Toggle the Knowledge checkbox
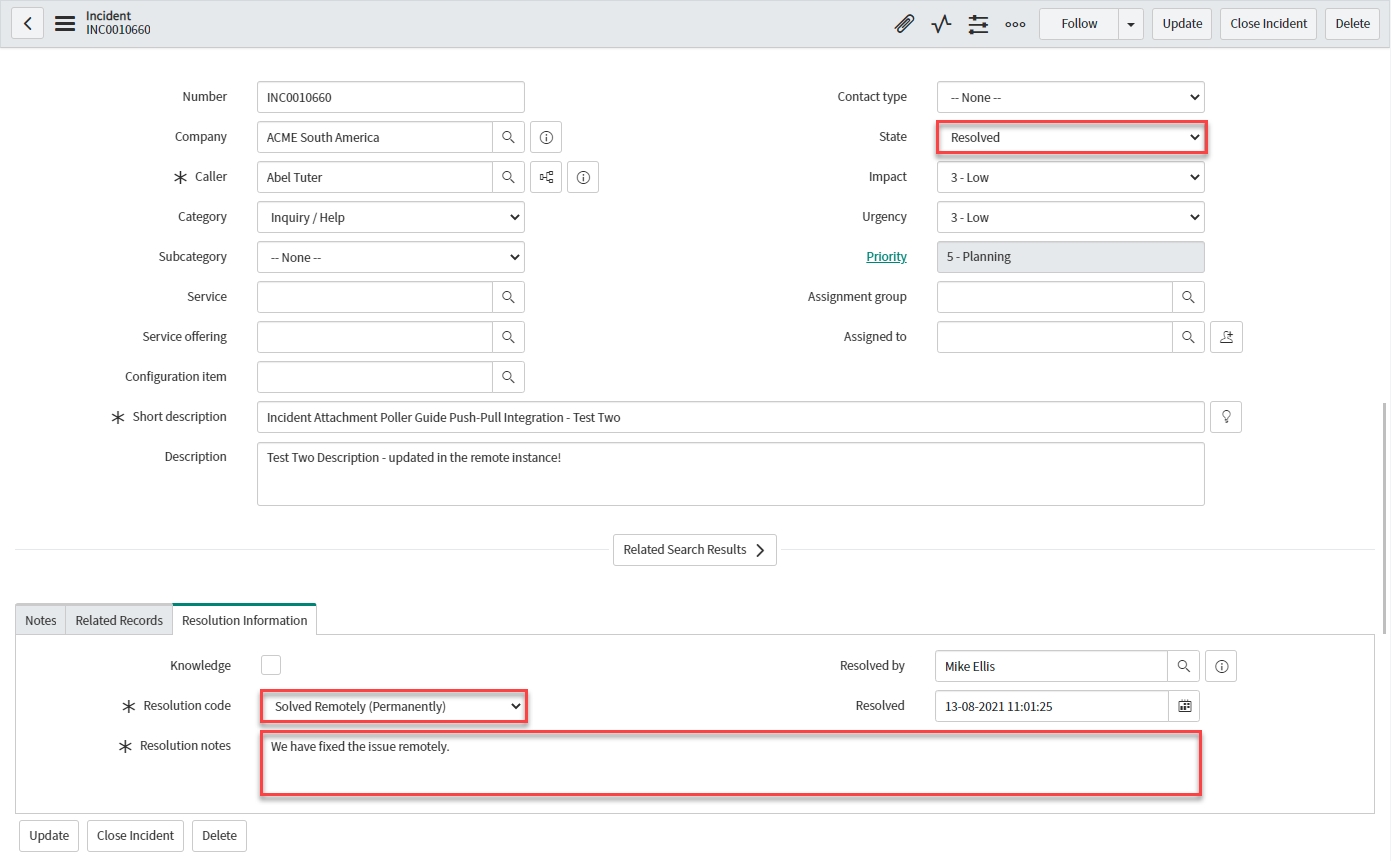The width and height of the screenshot is (1391, 861). point(271,665)
